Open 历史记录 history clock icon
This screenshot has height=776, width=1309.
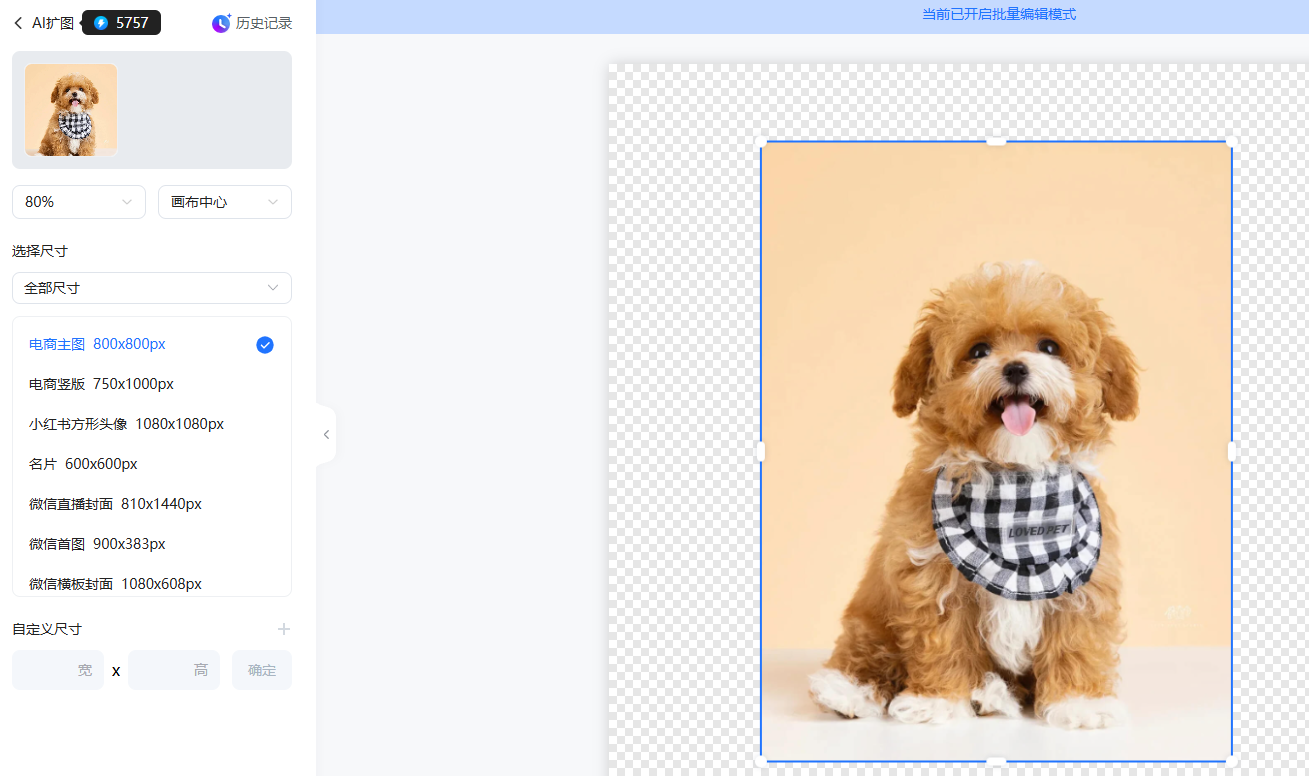click(x=221, y=23)
